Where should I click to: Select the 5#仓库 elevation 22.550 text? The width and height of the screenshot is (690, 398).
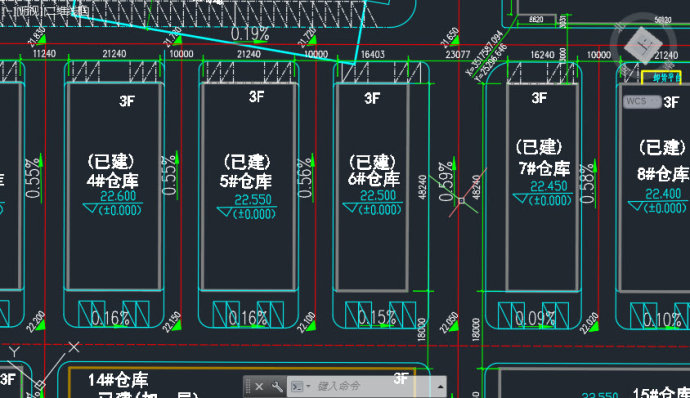(x=253, y=200)
